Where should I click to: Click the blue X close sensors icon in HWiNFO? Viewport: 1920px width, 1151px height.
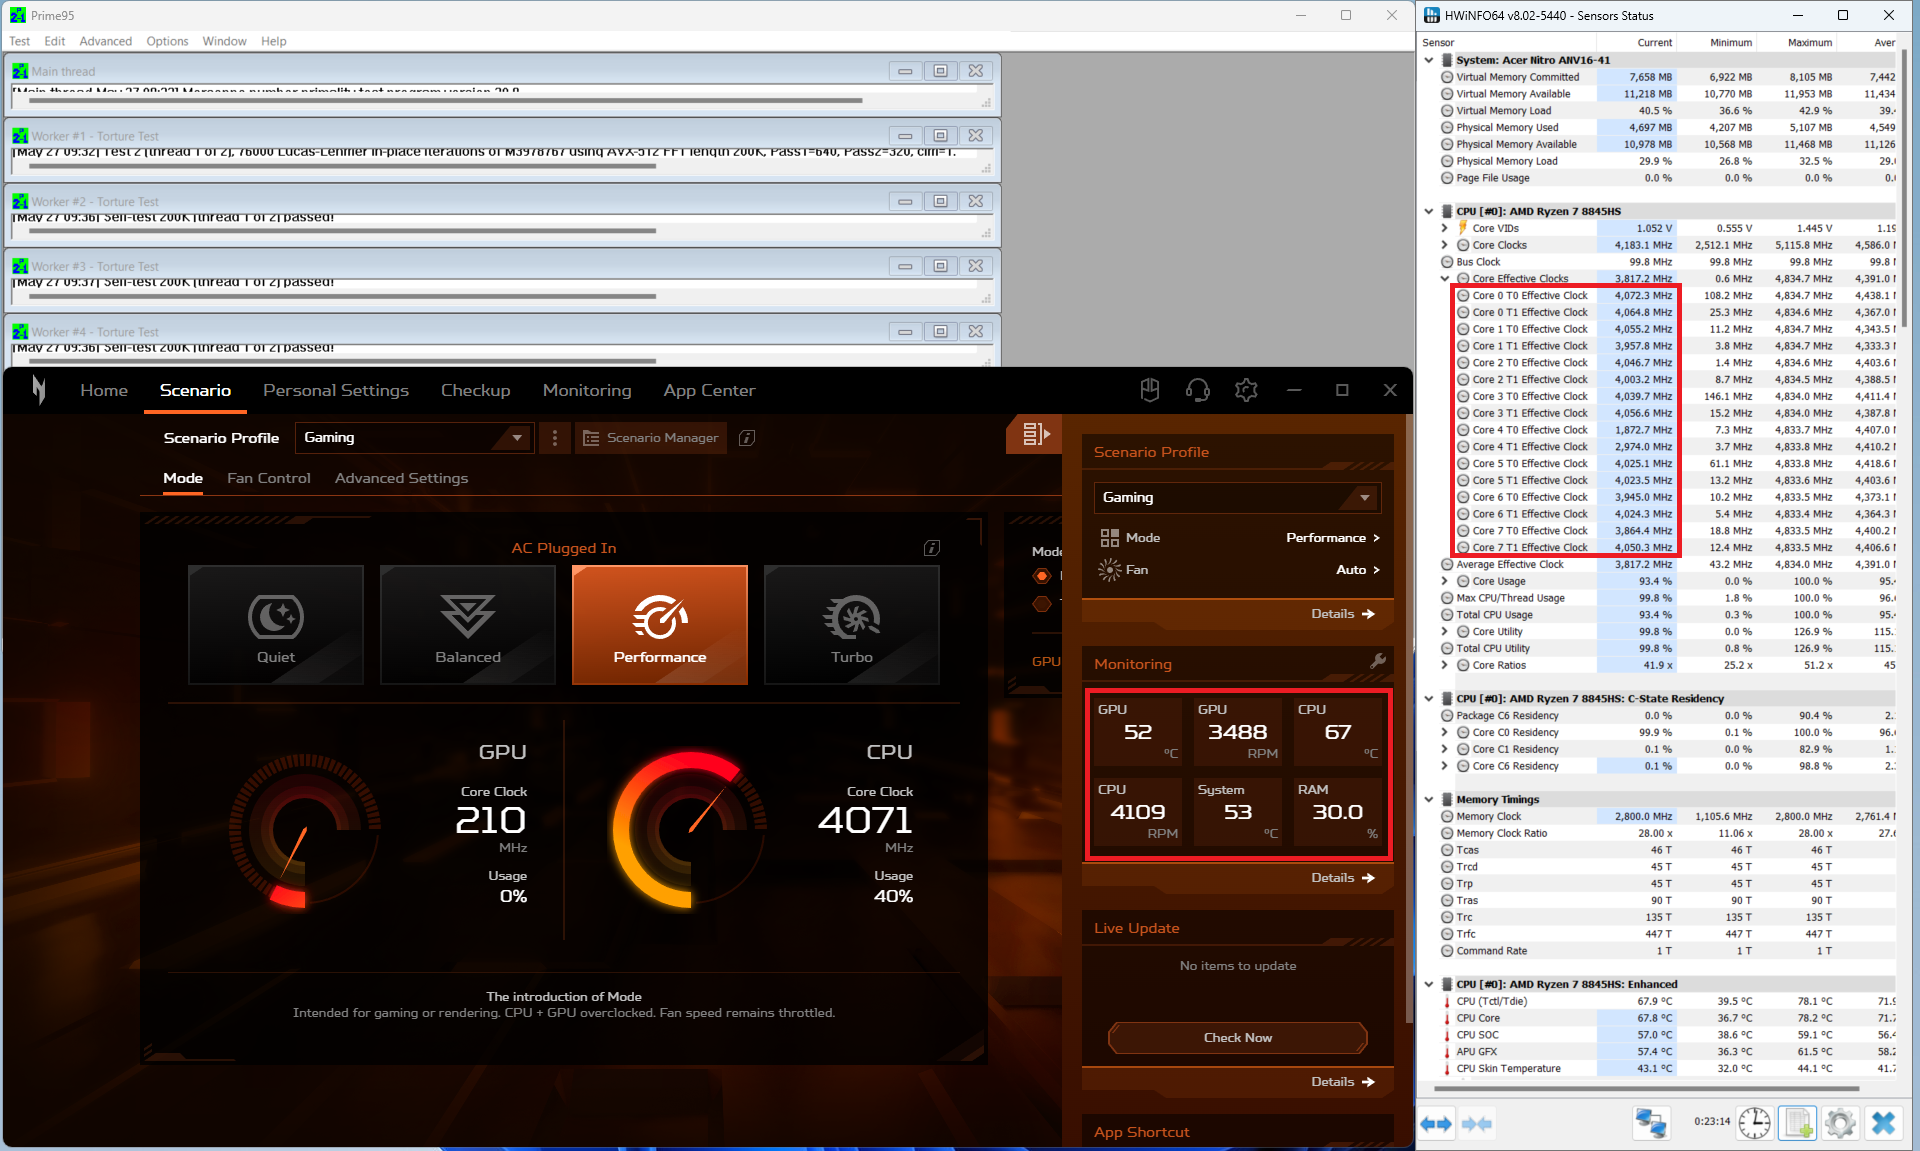click(x=1883, y=1123)
